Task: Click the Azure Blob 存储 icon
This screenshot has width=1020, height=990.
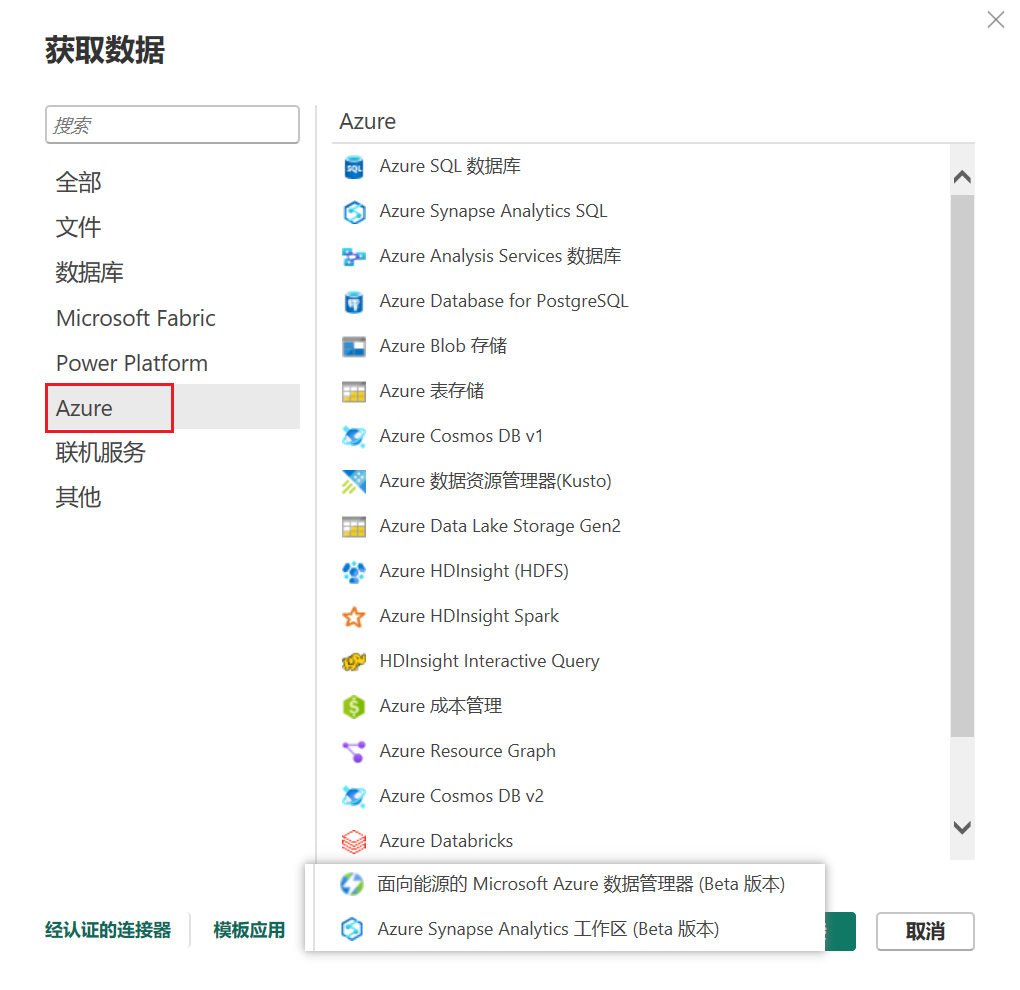Action: (354, 347)
